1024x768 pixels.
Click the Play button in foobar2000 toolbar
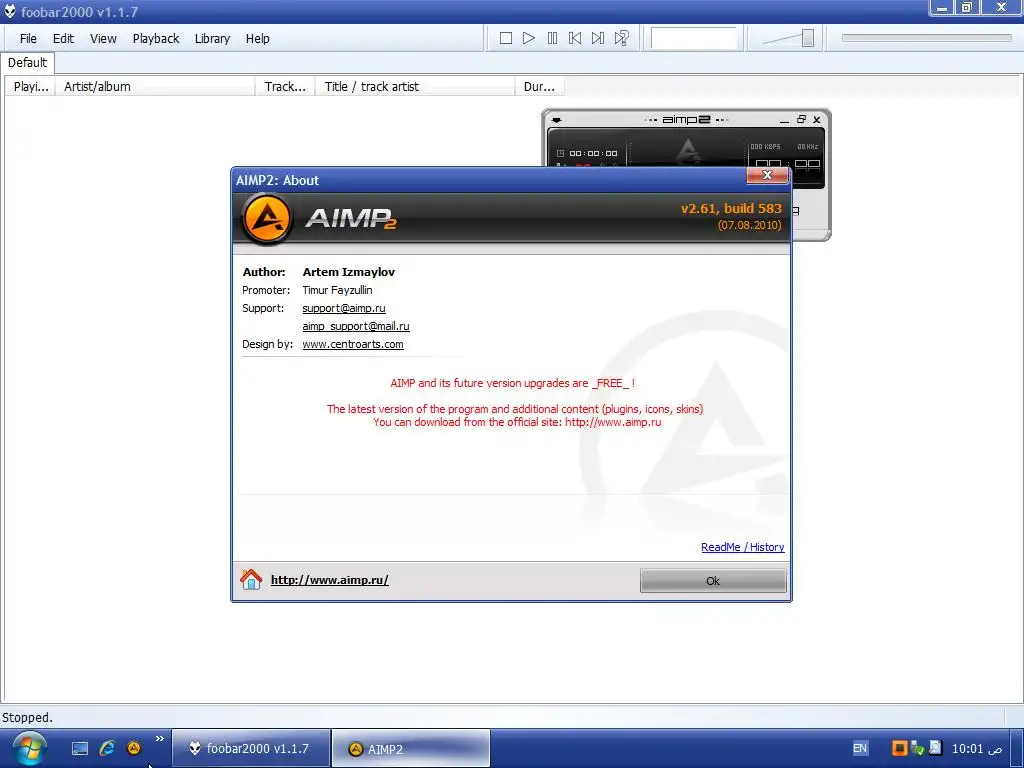tap(529, 39)
